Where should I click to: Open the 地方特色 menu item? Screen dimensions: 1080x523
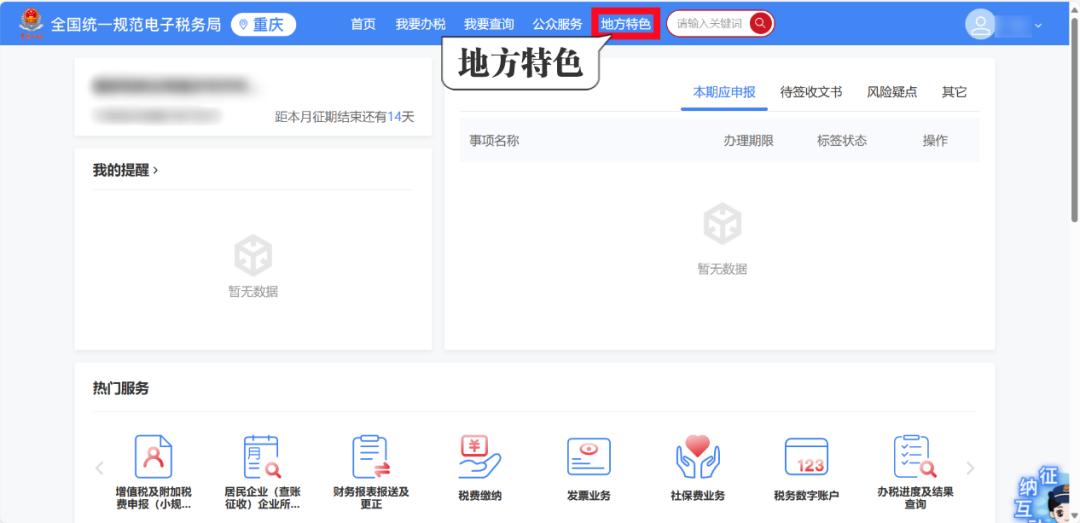625,24
